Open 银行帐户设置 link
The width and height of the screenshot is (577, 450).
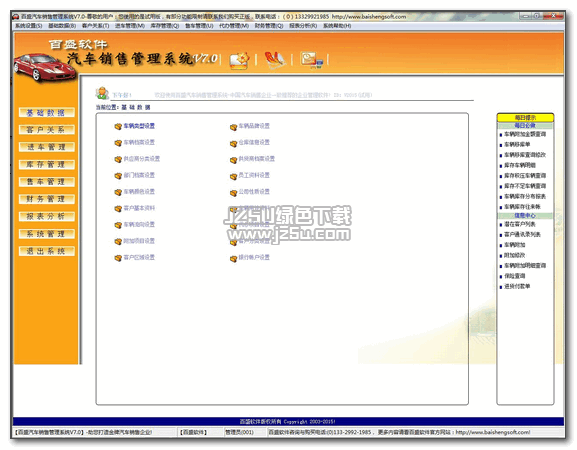pyautogui.click(x=254, y=257)
